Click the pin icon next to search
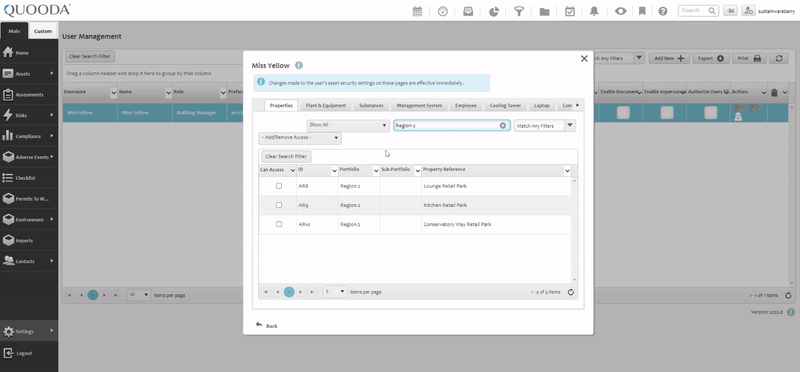This screenshot has height=372, width=800. [730, 11]
